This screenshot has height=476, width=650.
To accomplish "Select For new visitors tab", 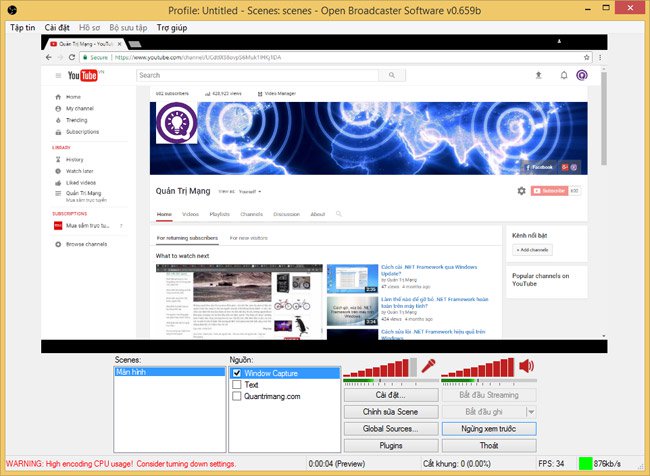I will tap(249, 238).
